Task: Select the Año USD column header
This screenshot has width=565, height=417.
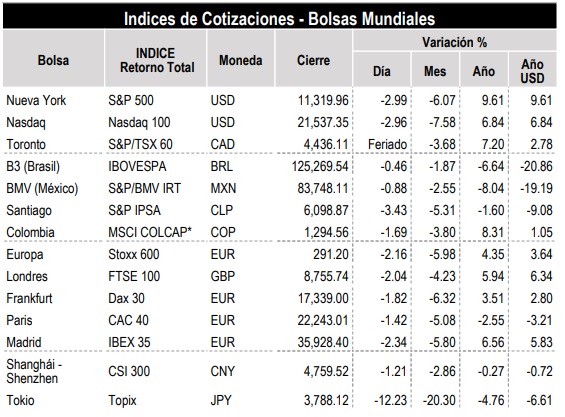Action: tap(533, 71)
